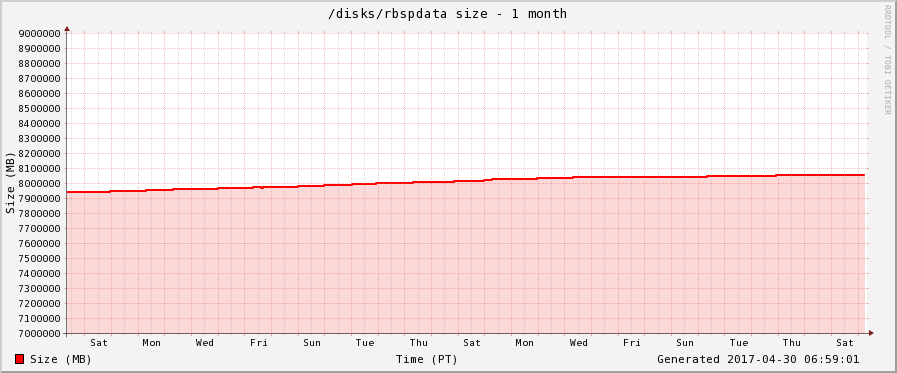
Task: Click the first 'Sat' x-axis label
Action: [x=98, y=343]
